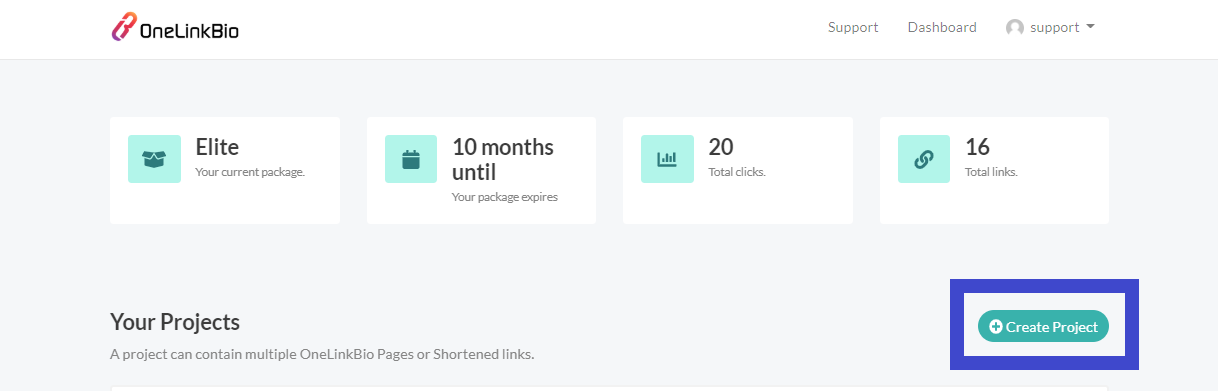Click the projects description text below heading
Viewport: 1218px width, 391px height.
tap(322, 354)
